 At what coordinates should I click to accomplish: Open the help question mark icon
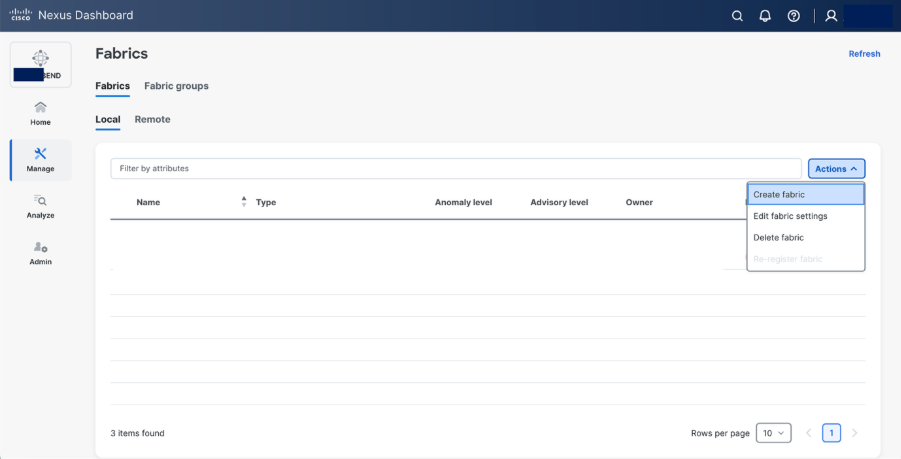(794, 16)
